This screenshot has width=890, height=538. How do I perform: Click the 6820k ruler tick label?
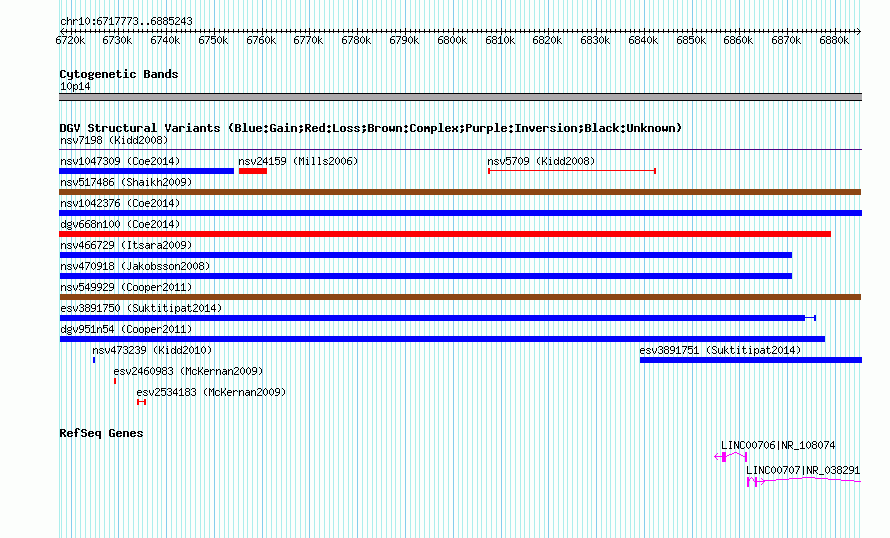547,41
